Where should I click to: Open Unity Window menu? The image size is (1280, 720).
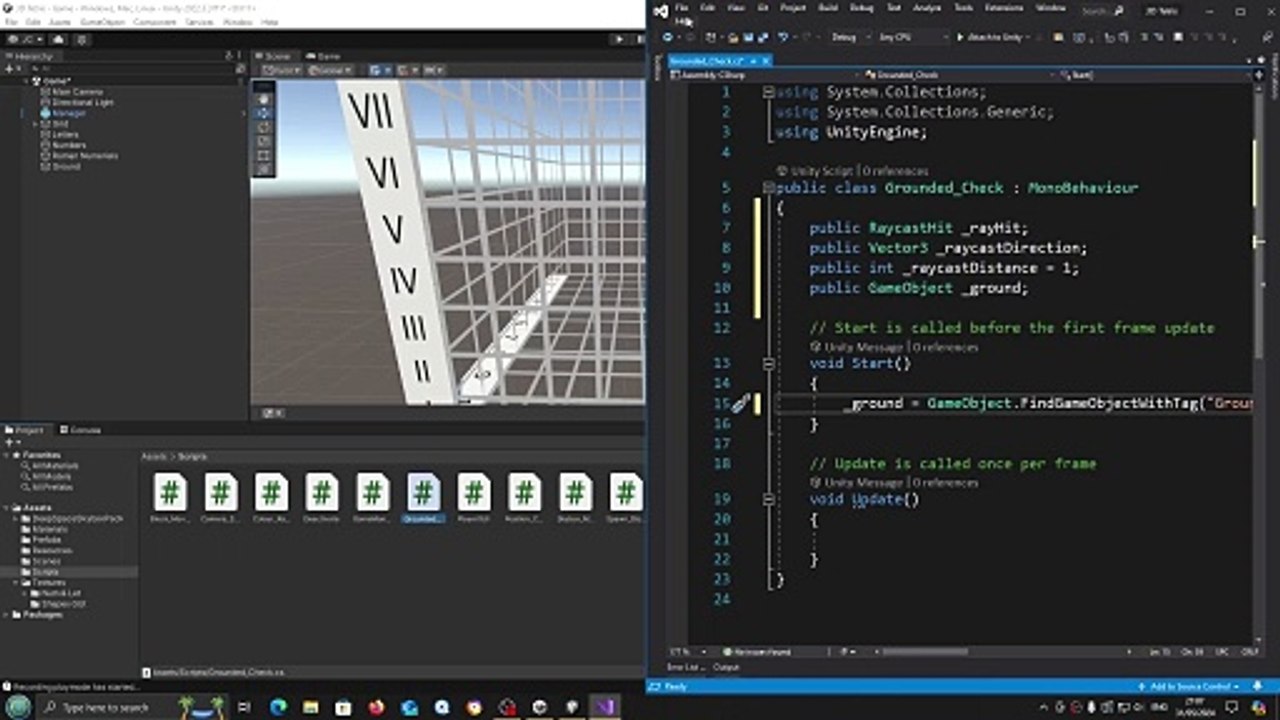click(x=238, y=21)
